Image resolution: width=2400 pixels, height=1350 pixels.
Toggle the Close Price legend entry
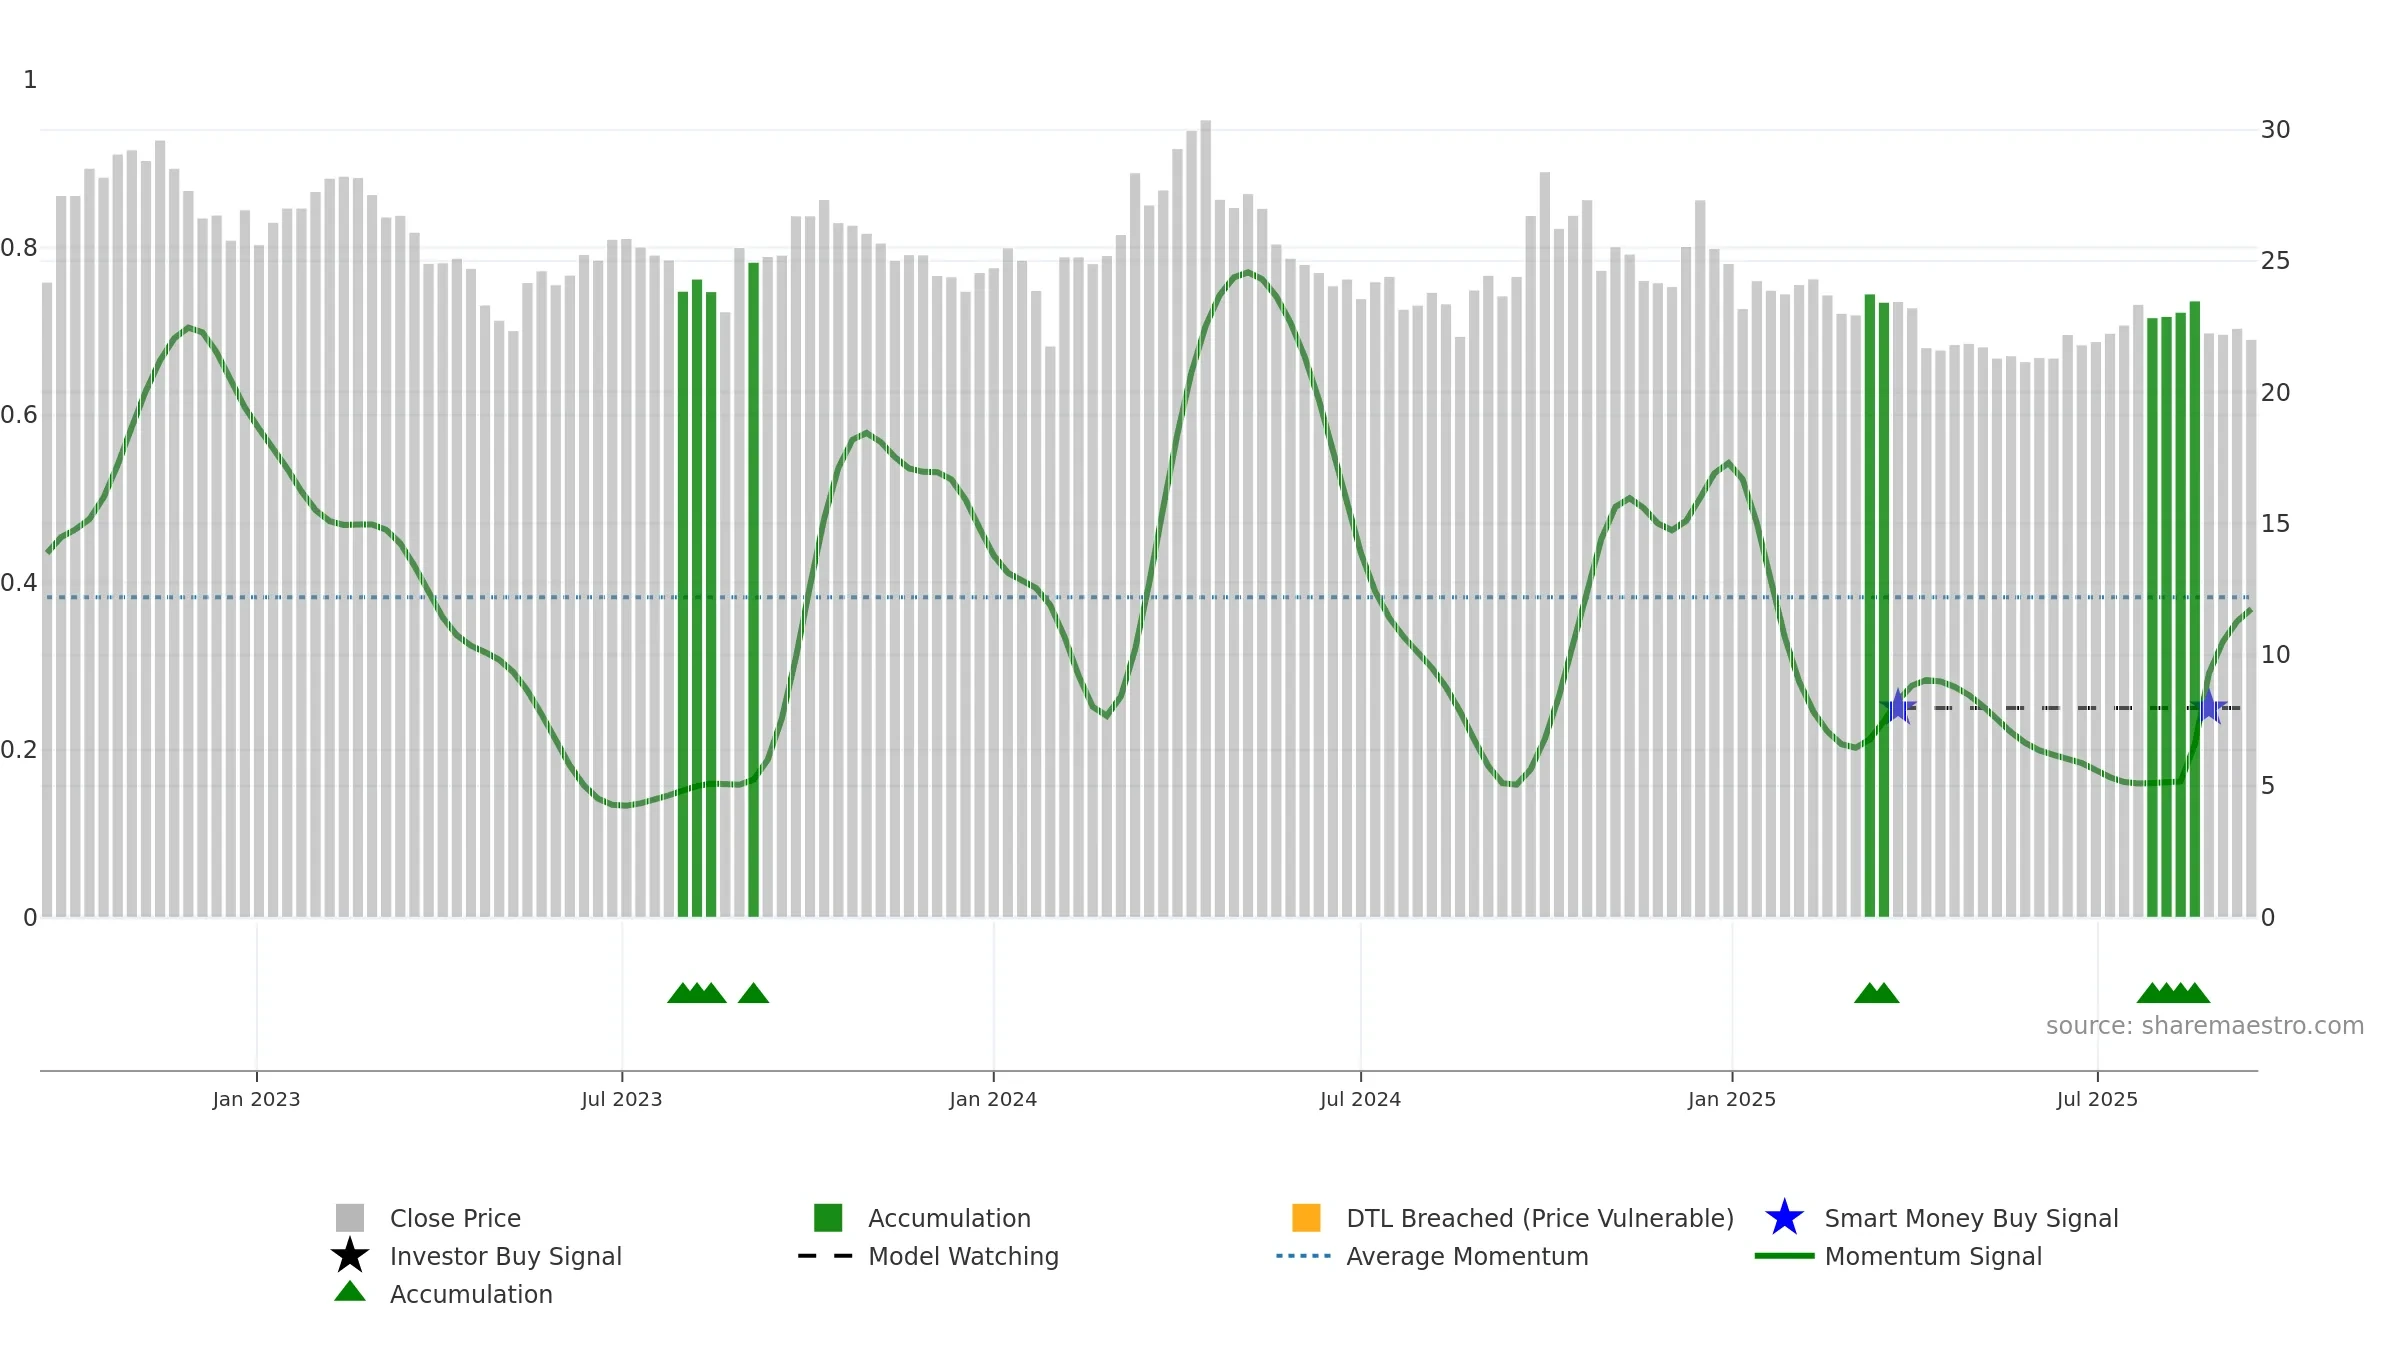[x=455, y=1218]
